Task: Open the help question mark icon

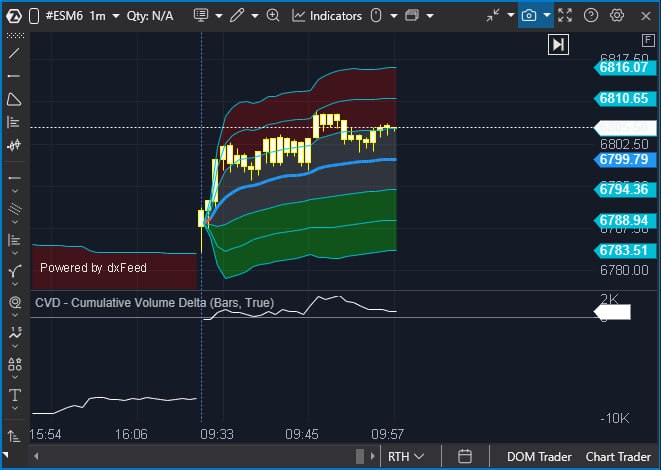Action: 591,16
